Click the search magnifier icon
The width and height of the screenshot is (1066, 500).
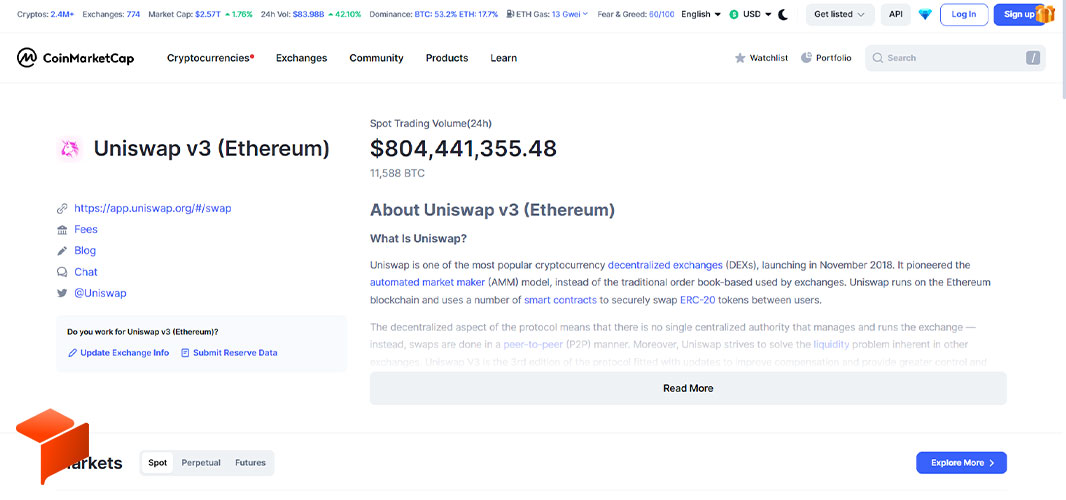coord(878,58)
